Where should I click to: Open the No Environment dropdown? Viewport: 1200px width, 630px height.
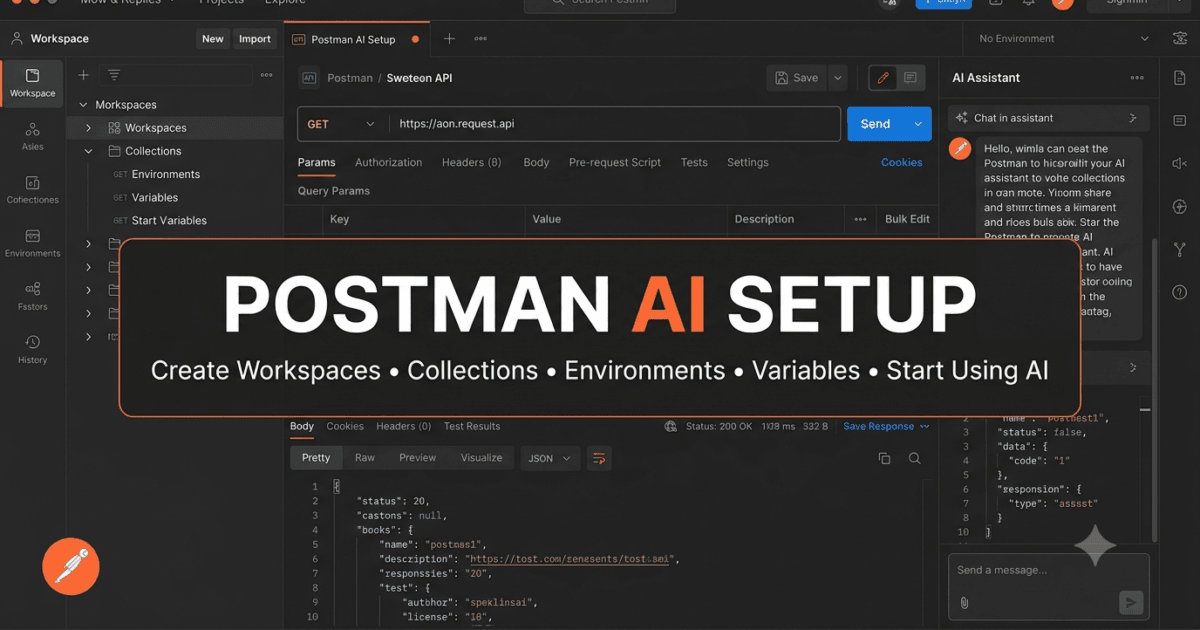[1062, 39]
